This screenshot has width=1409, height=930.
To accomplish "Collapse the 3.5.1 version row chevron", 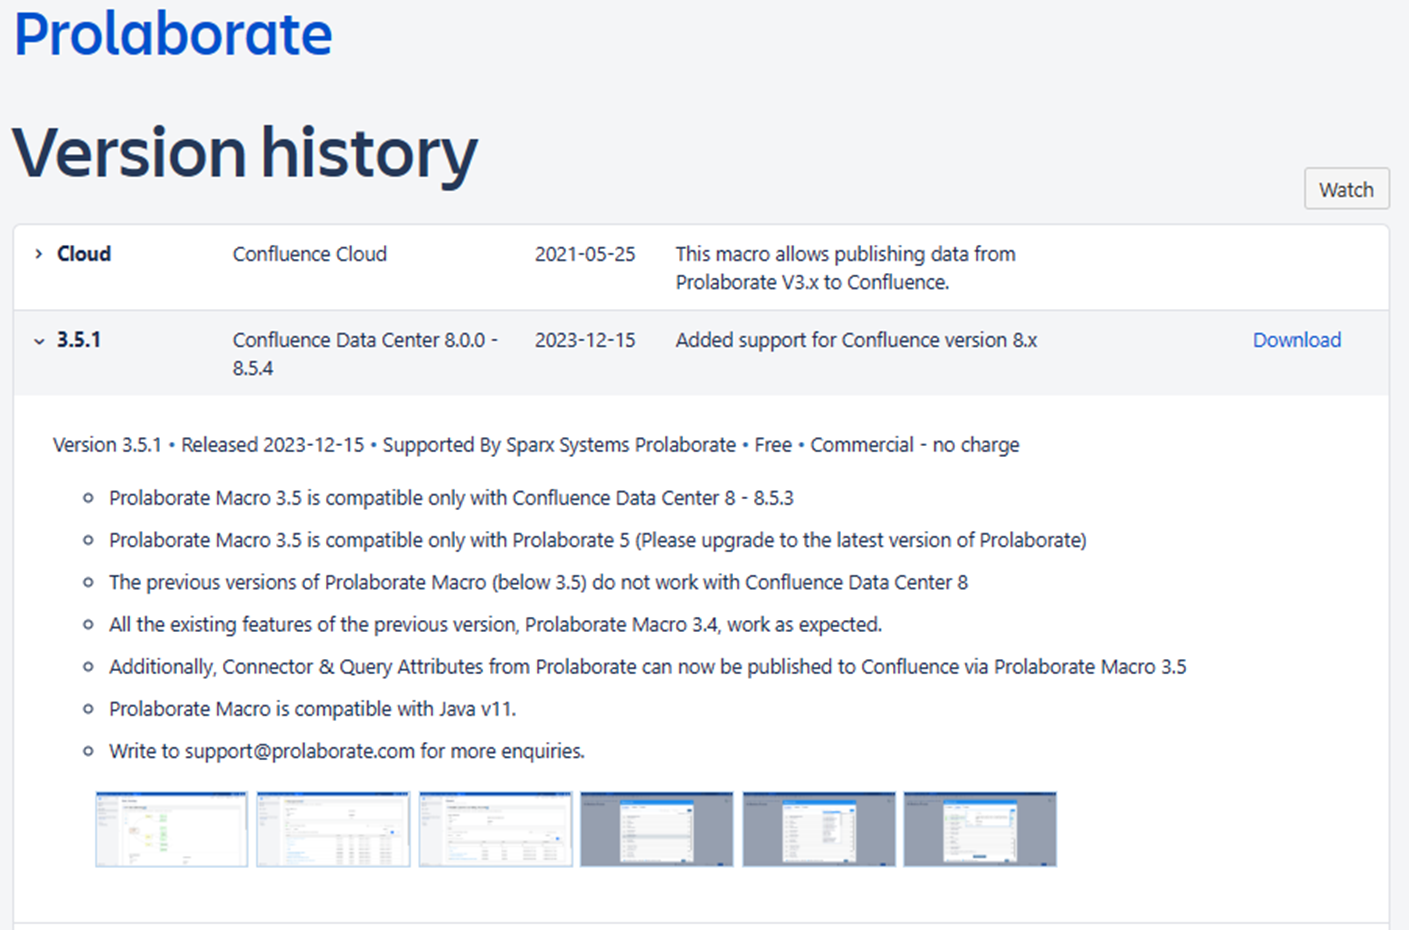I will tap(39, 341).
